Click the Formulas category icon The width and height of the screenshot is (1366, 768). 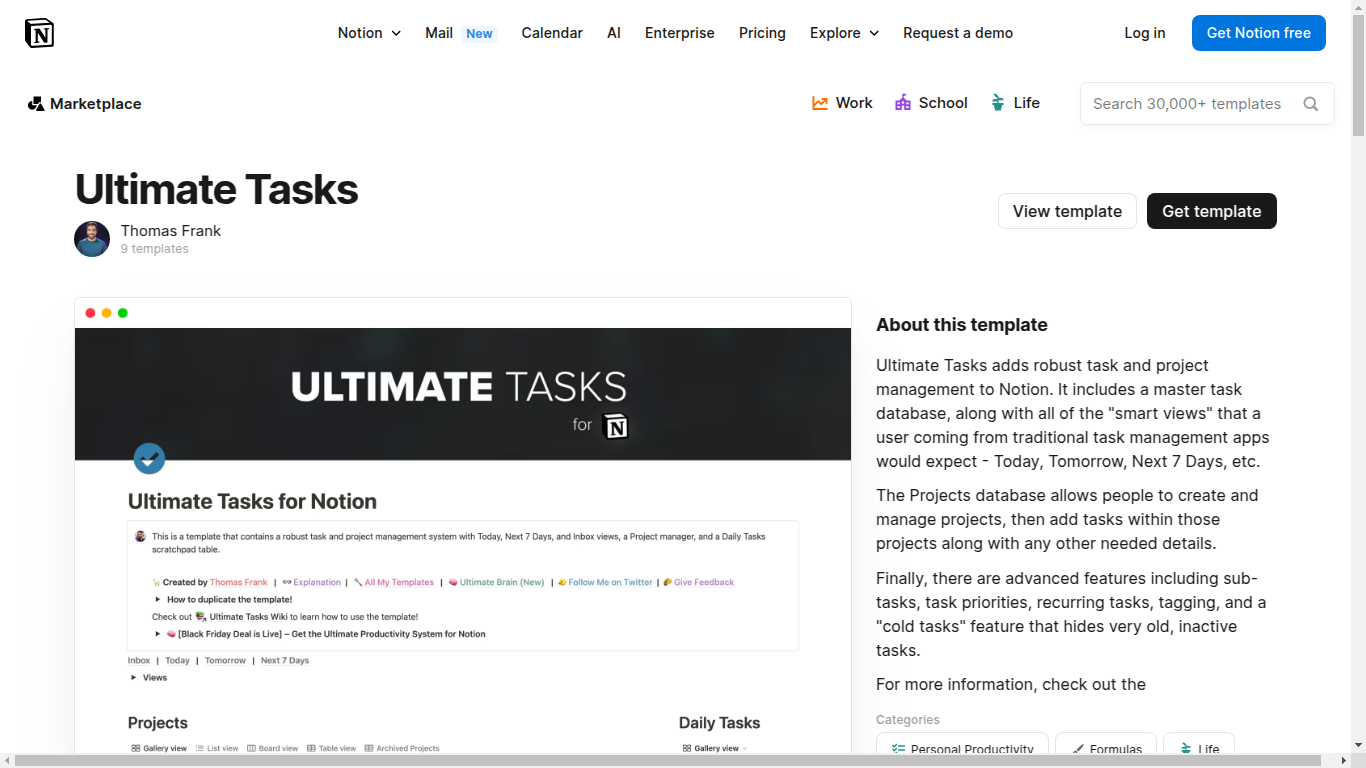click(1078, 749)
